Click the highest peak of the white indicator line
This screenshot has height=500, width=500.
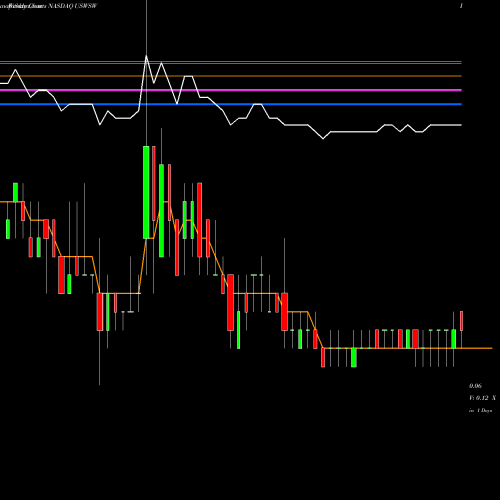[x=146, y=56]
